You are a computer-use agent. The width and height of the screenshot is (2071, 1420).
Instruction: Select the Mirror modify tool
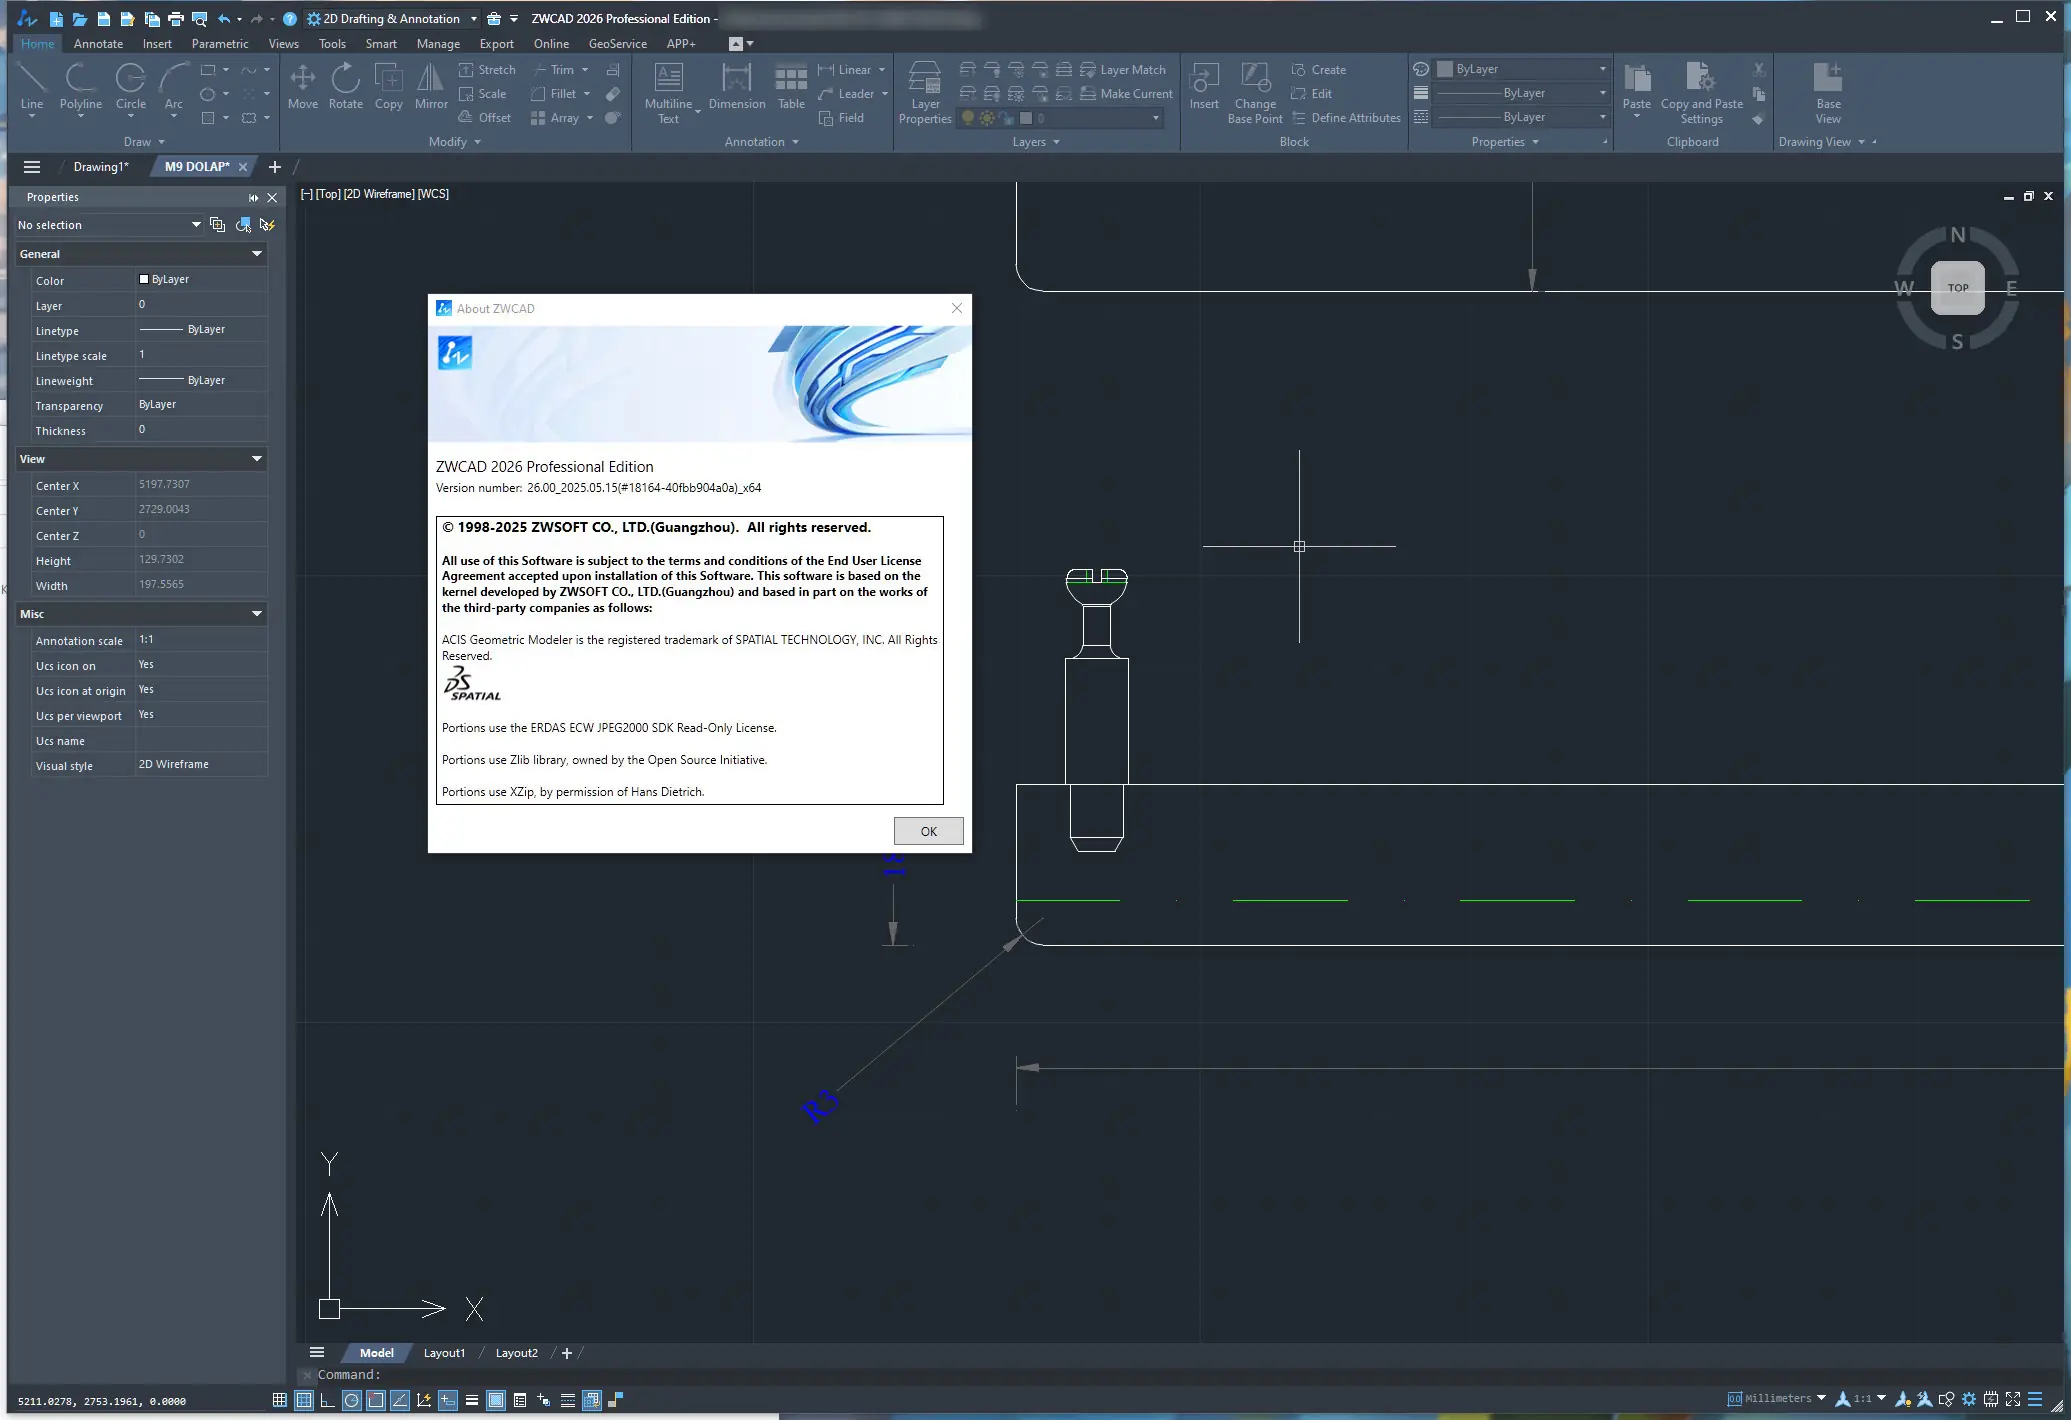[431, 86]
